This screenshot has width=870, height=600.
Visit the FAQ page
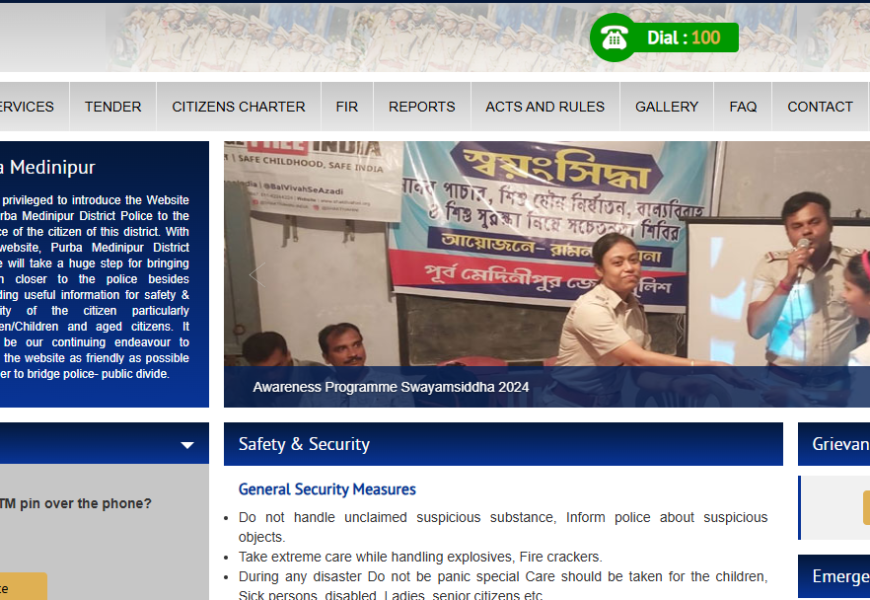click(743, 107)
